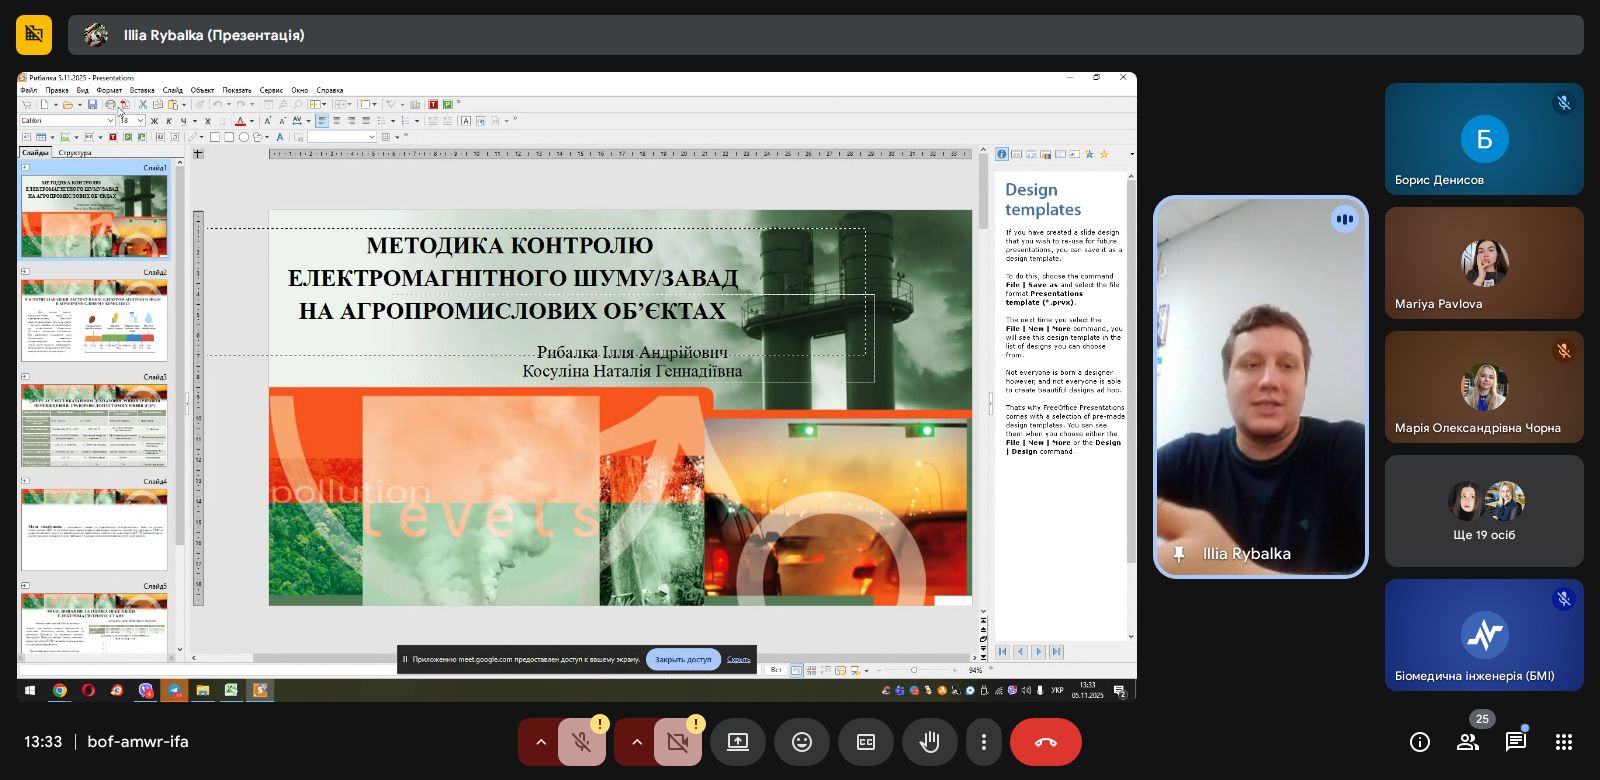The height and width of the screenshot is (780, 1600).
Task: Turn on the camera
Action: pyautogui.click(x=677, y=742)
